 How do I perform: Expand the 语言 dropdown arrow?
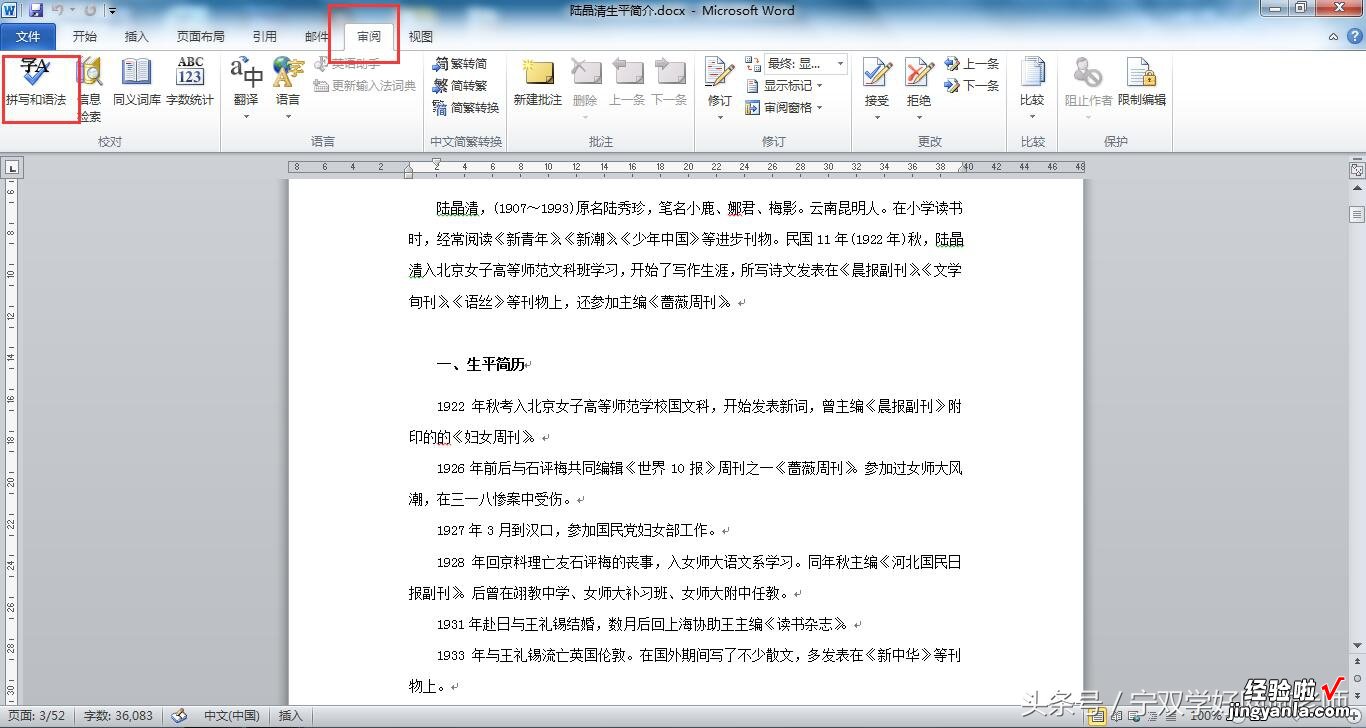288,116
